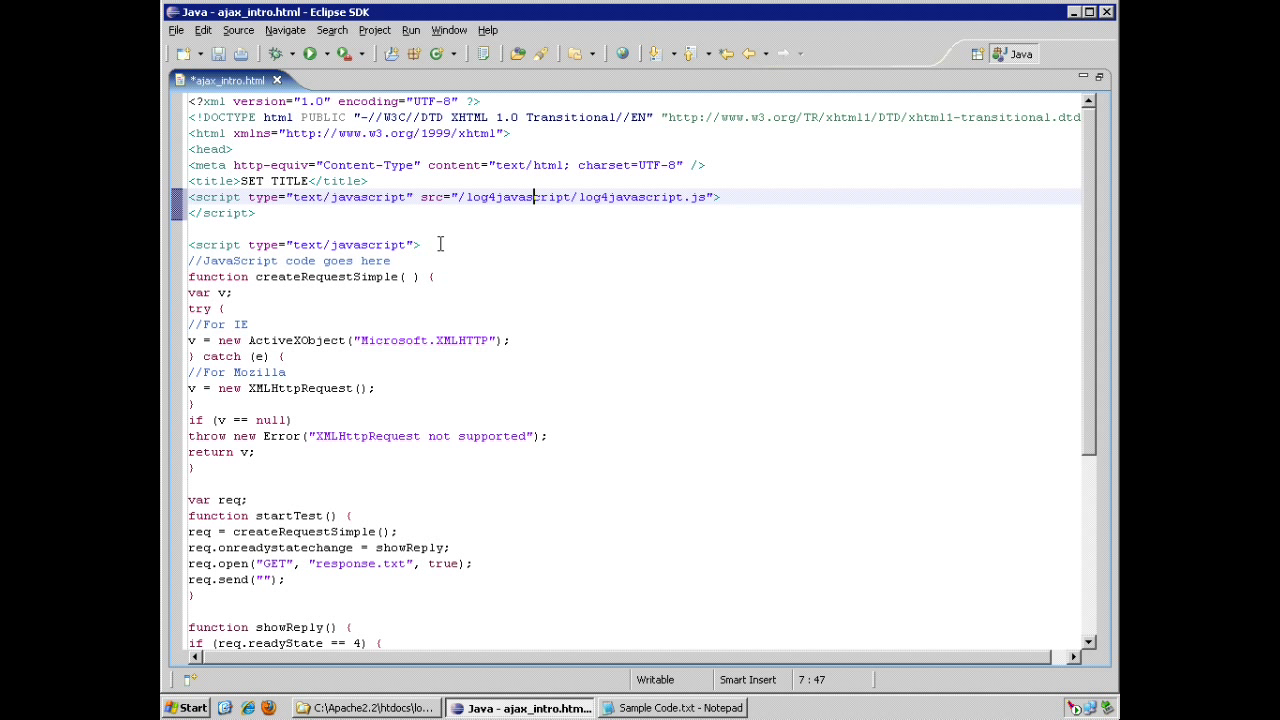
Task: Click the Print toolbar icon
Action: (241, 54)
